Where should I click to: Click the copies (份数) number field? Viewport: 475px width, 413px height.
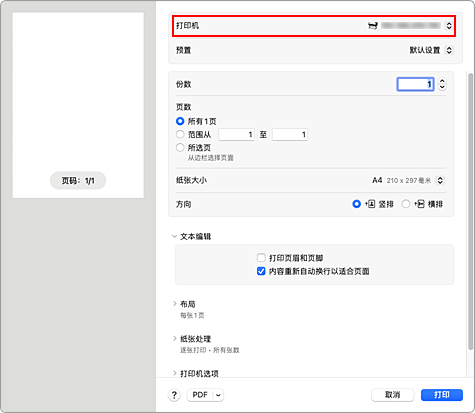415,84
